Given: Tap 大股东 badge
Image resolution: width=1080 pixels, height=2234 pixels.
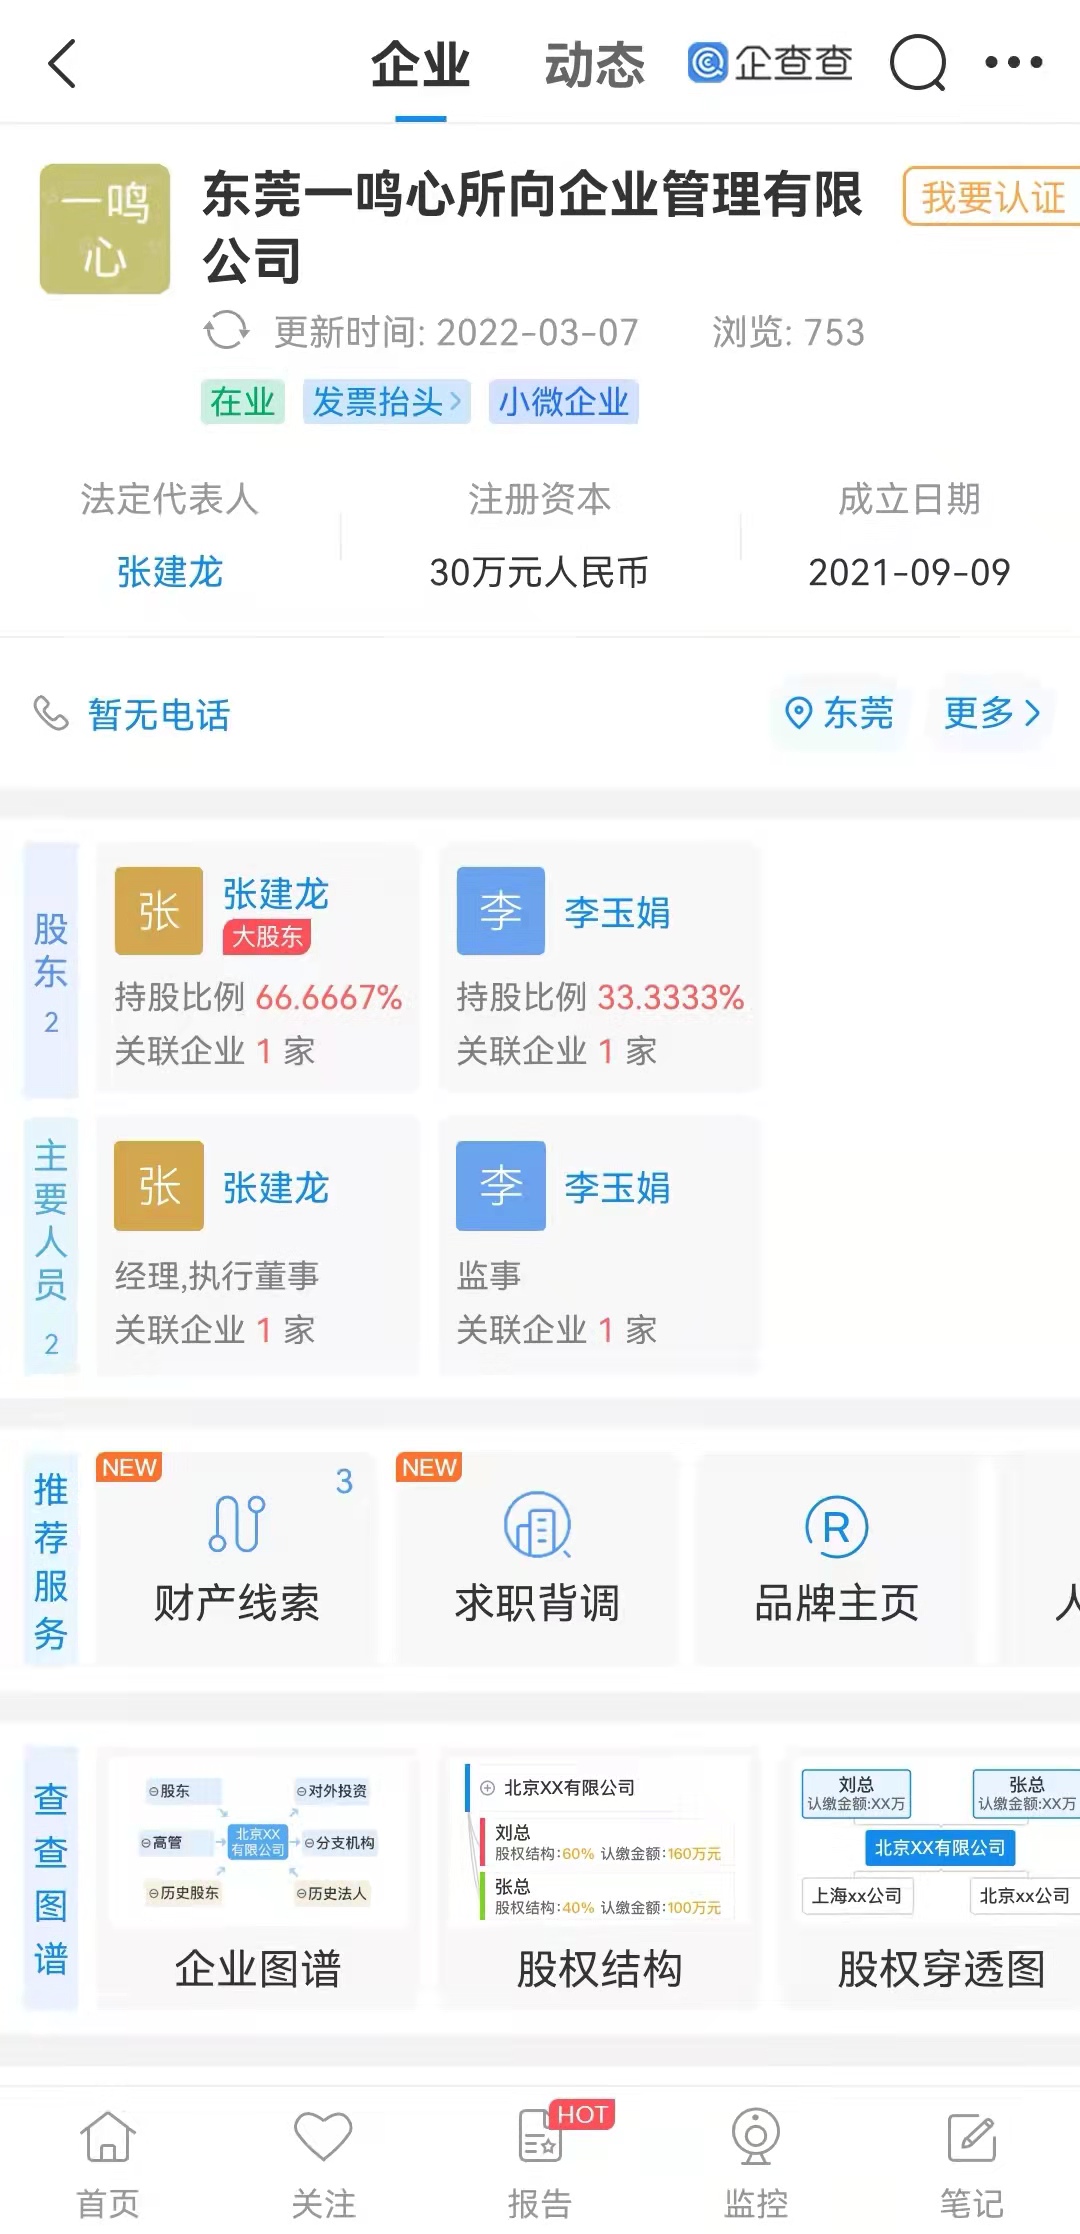Looking at the screenshot, I should point(267,936).
